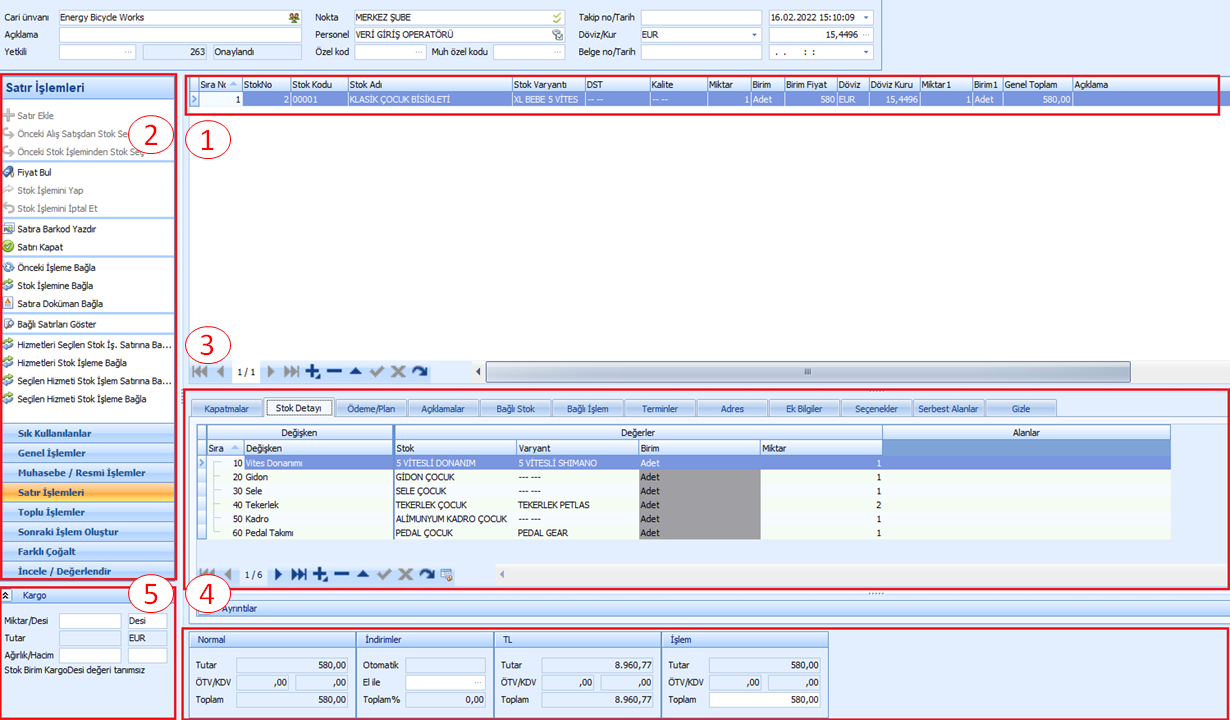Screen dimensions: 1230x720
Task: Click the customer lookup icon in Cari ünvanı
Action: 293,18
